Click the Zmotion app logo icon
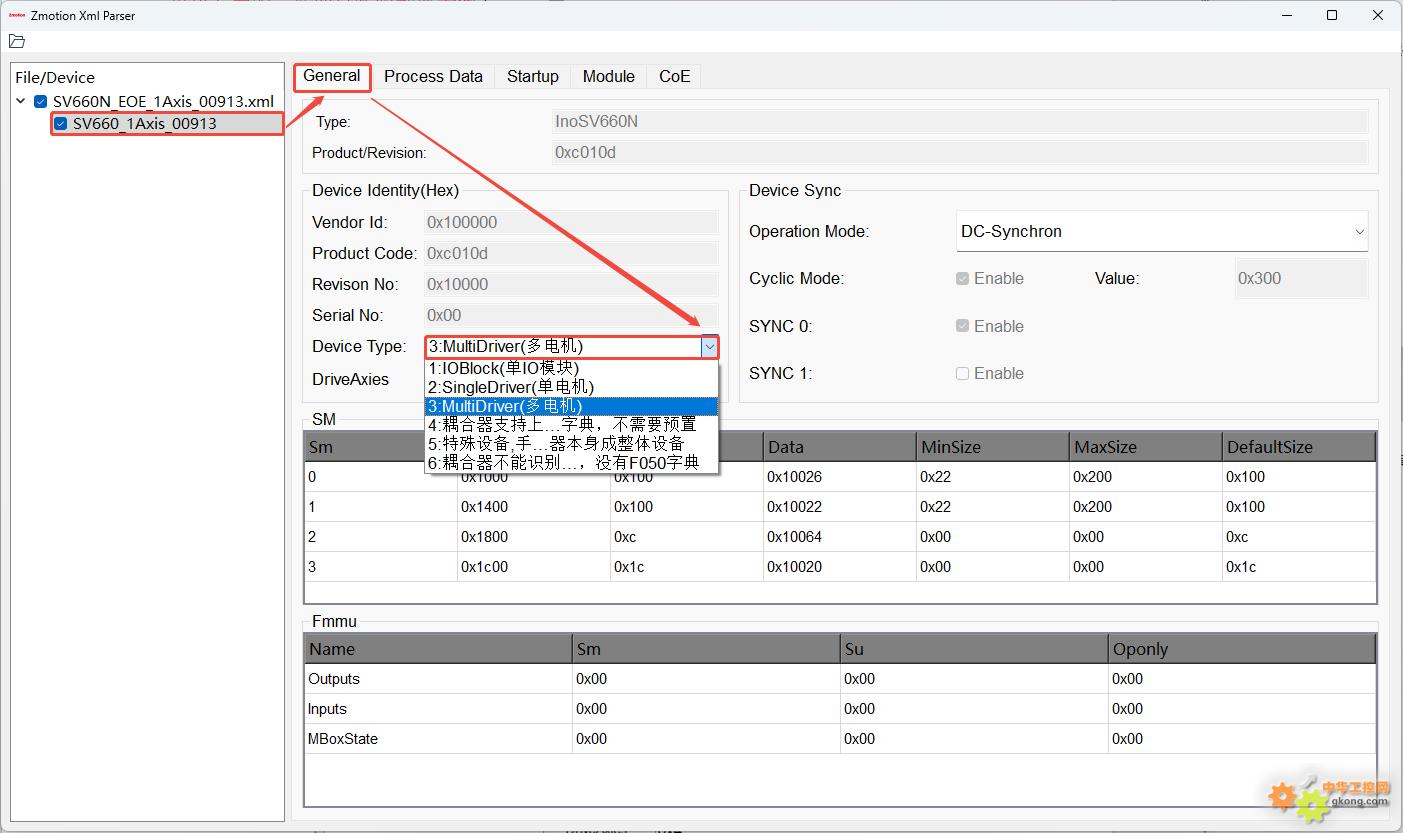 pyautogui.click(x=16, y=15)
